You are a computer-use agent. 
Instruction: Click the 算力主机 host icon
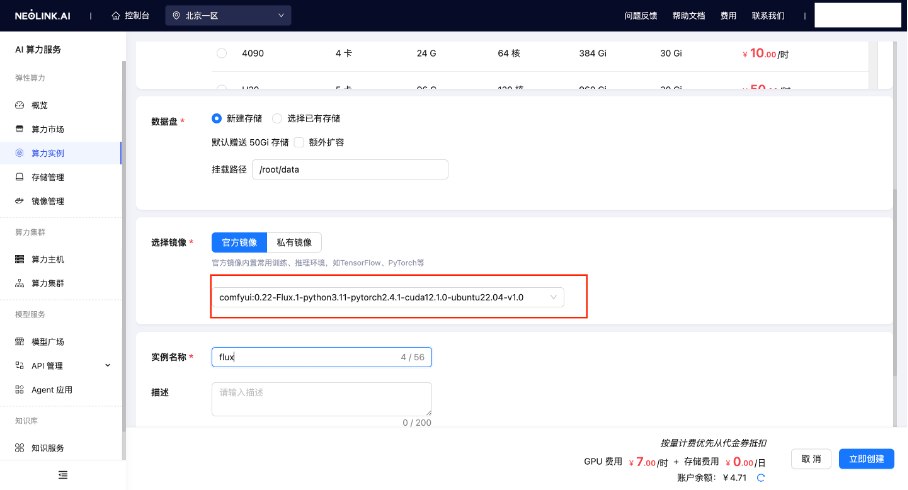(x=20, y=259)
